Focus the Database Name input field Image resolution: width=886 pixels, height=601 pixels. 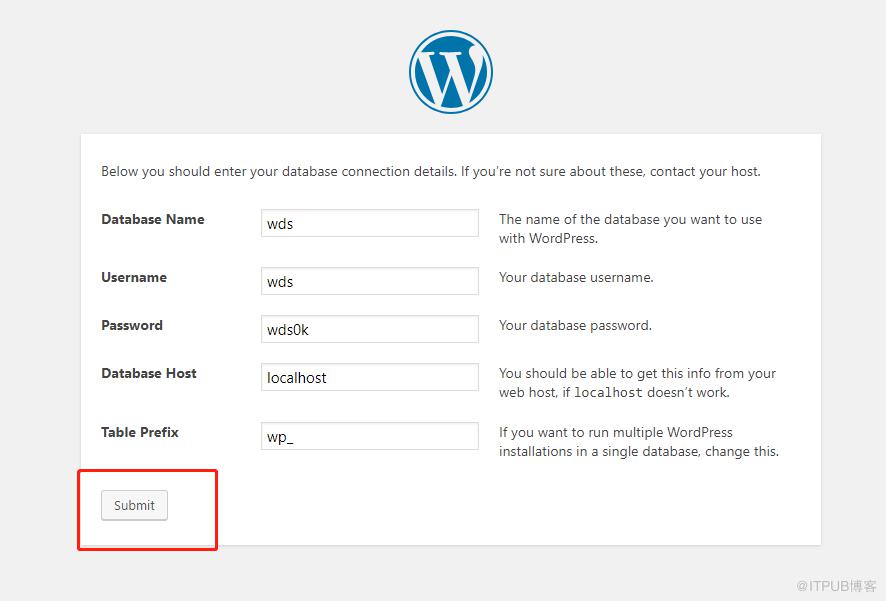coord(370,223)
